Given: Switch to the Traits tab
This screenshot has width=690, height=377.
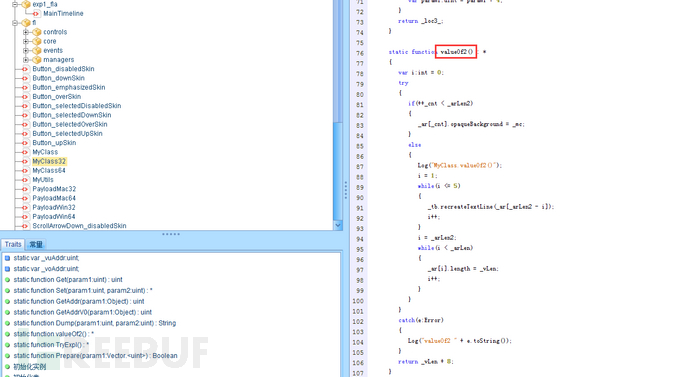Looking at the screenshot, I should (x=13, y=244).
